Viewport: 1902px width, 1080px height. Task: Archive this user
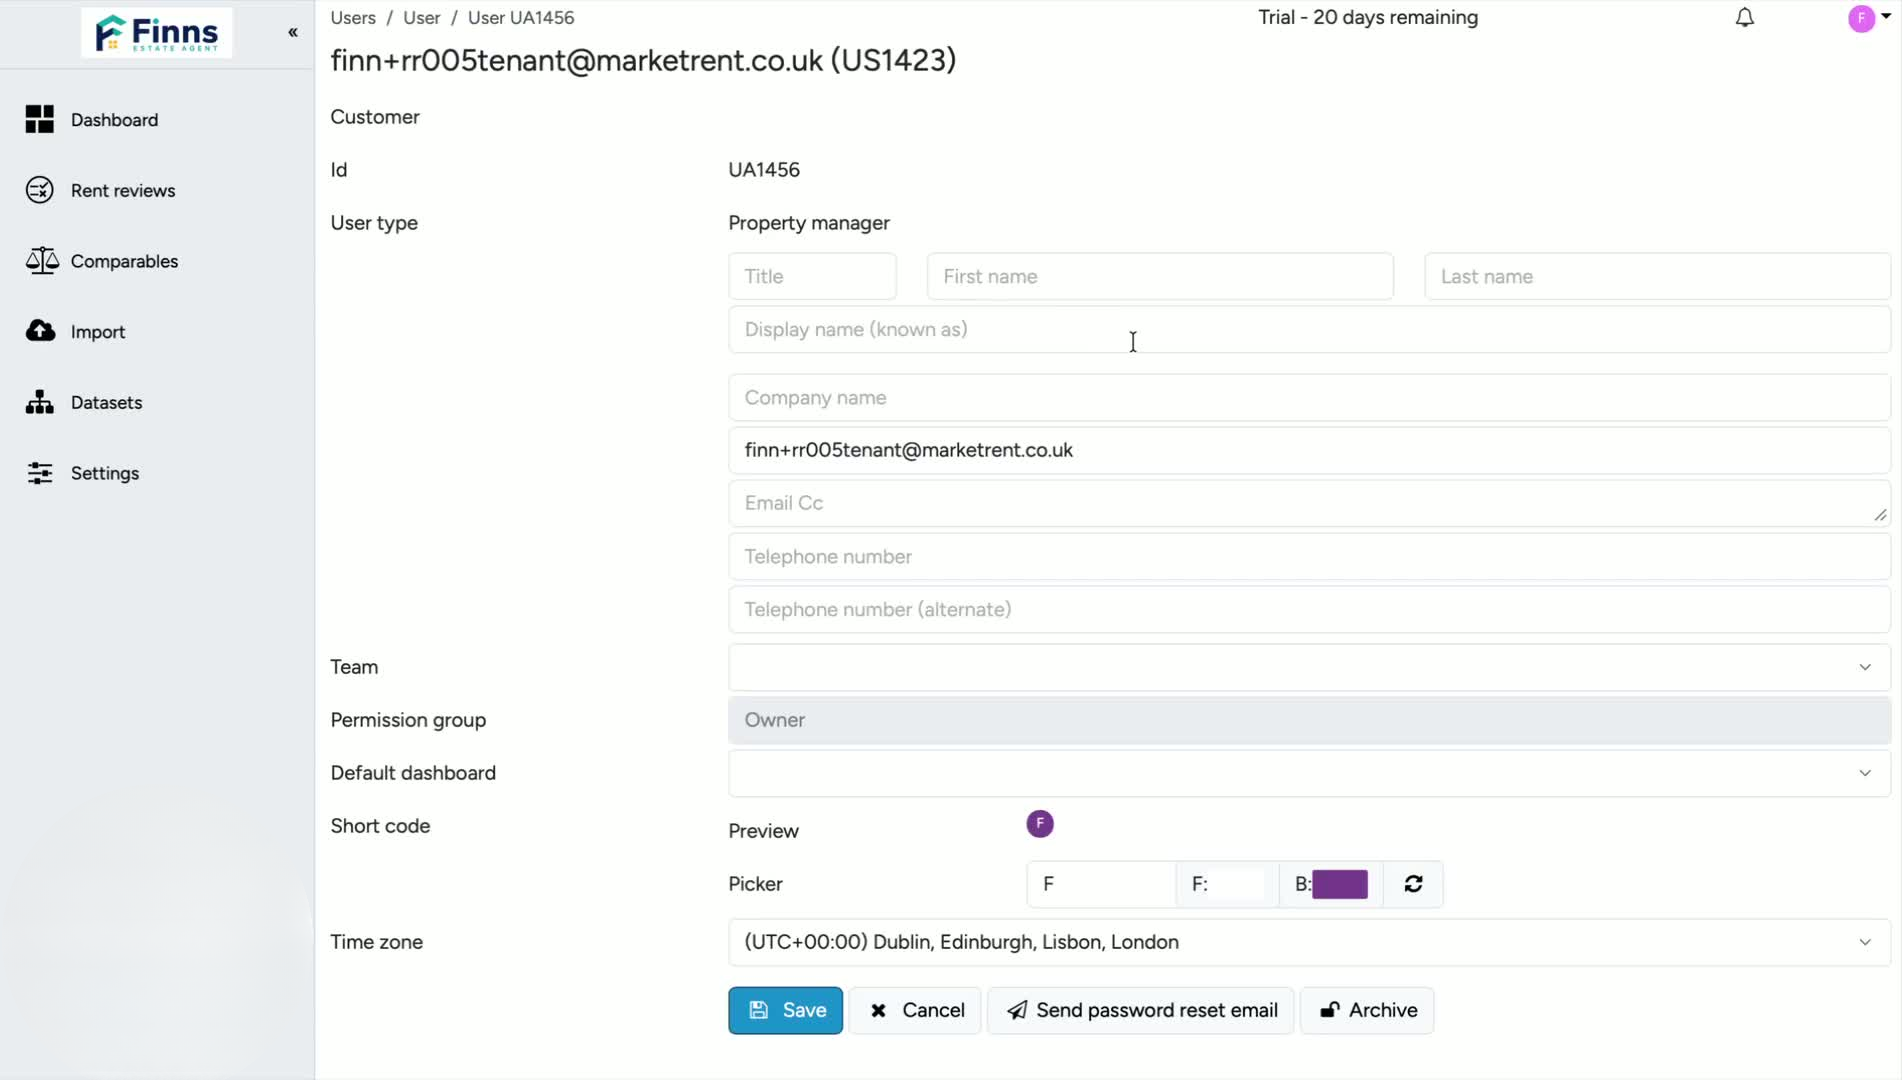pyautogui.click(x=1367, y=1010)
